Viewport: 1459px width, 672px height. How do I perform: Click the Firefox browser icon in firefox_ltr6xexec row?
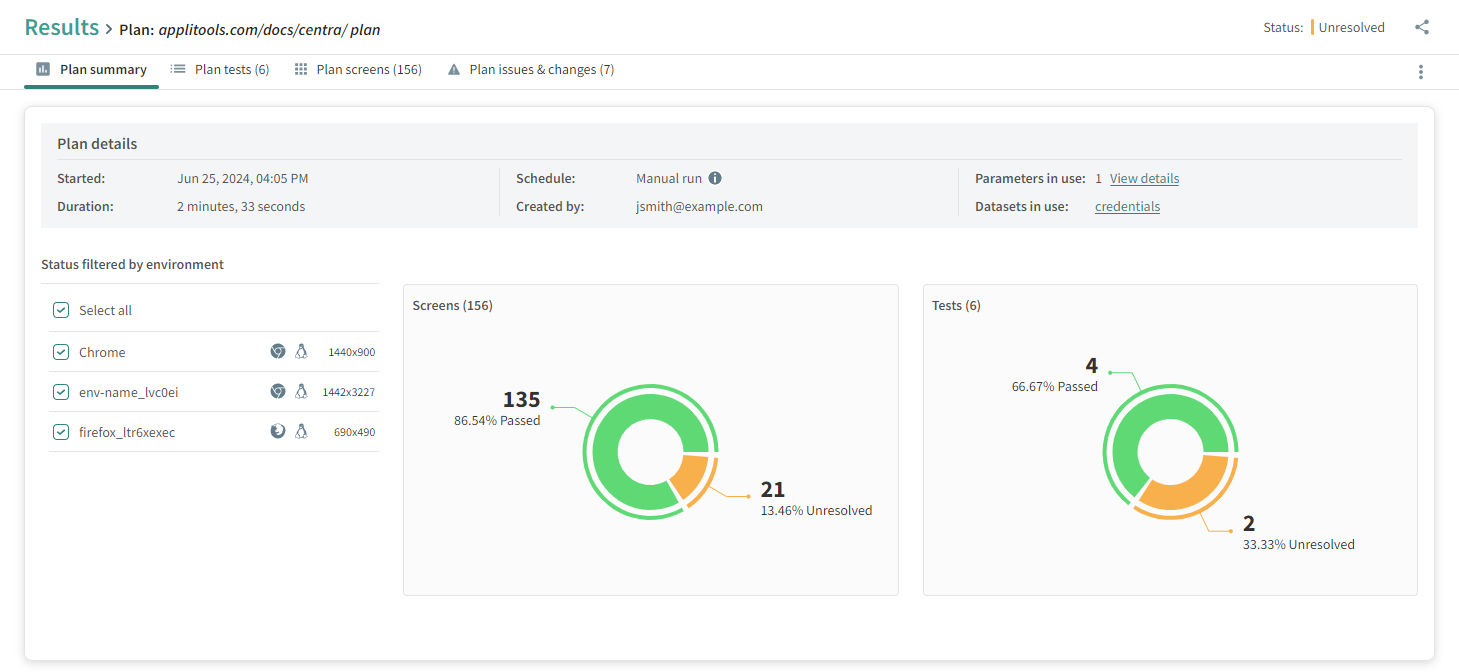pos(278,432)
